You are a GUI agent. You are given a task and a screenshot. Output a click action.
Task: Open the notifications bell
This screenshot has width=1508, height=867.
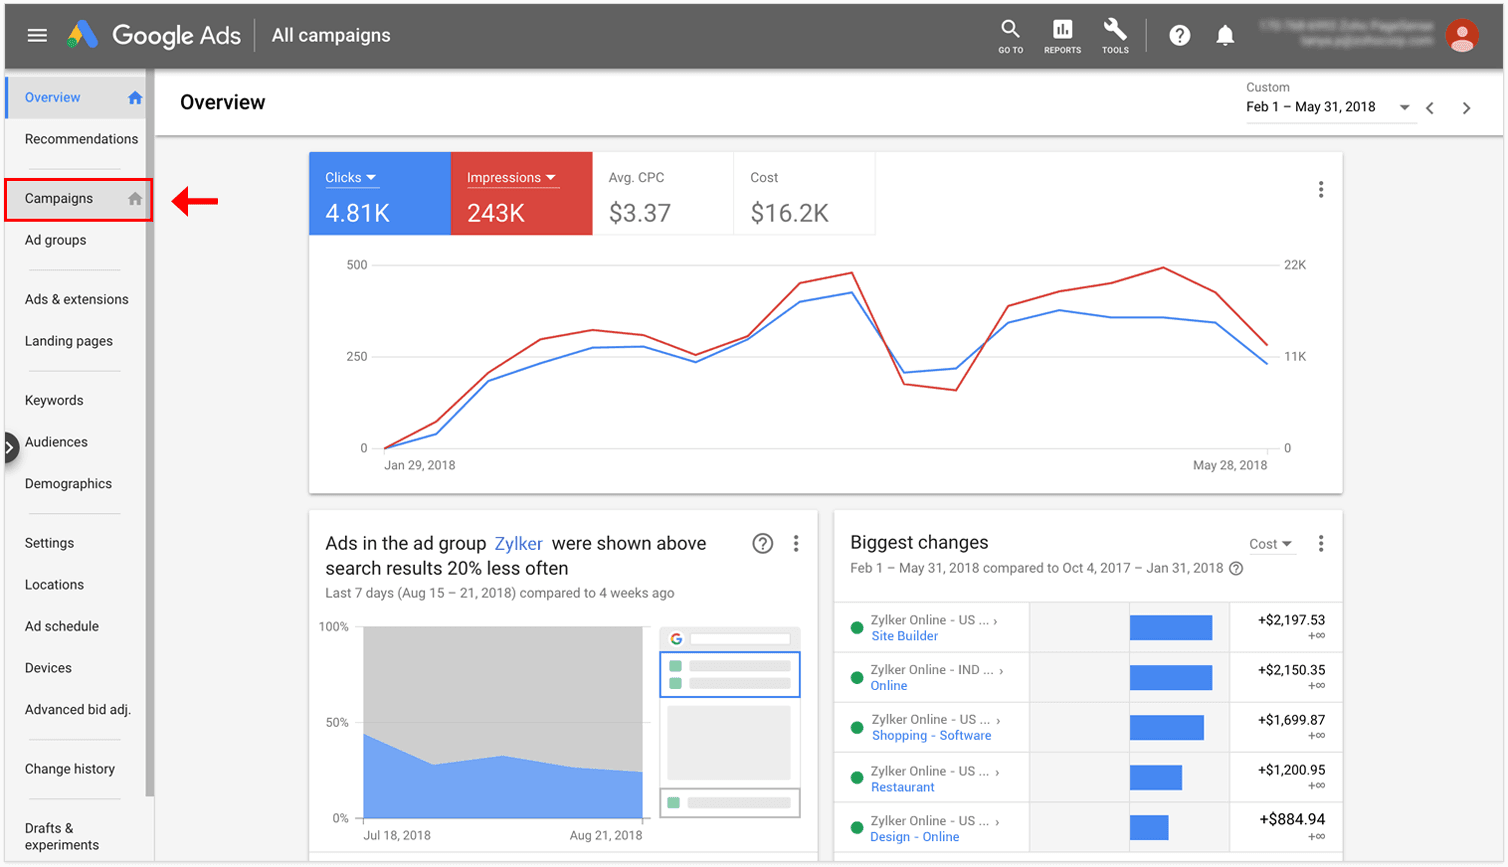coord(1225,36)
